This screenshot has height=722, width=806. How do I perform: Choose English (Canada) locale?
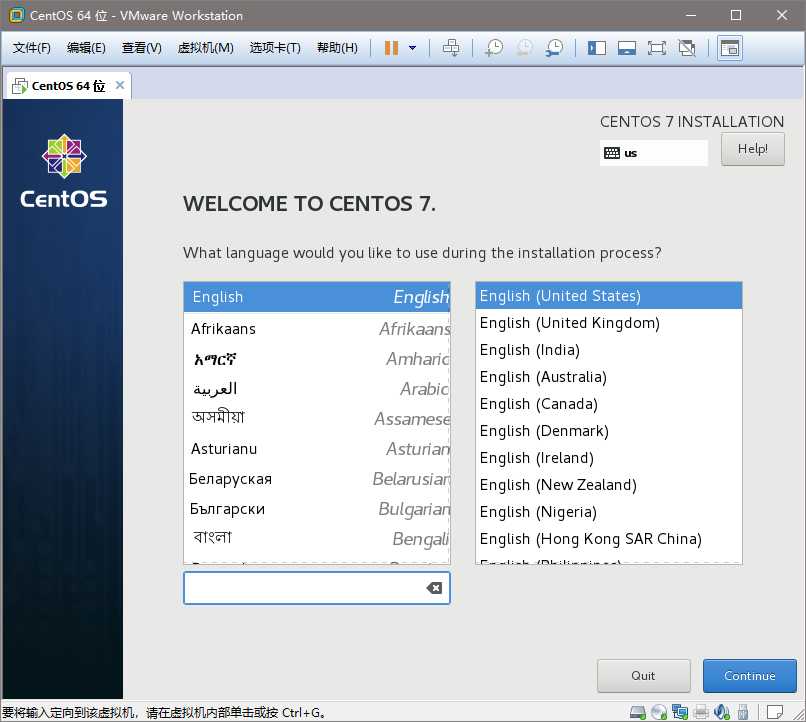(609, 404)
